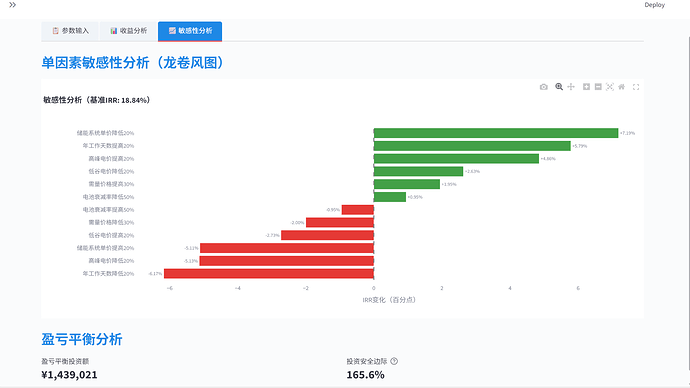The width and height of the screenshot is (690, 388).
Task: Switch to the 收益分析 tab
Action: [129, 31]
